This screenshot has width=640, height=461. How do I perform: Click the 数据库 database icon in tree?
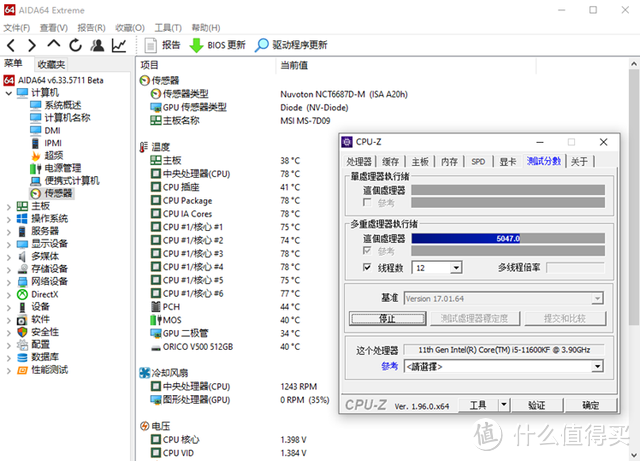tap(22, 357)
